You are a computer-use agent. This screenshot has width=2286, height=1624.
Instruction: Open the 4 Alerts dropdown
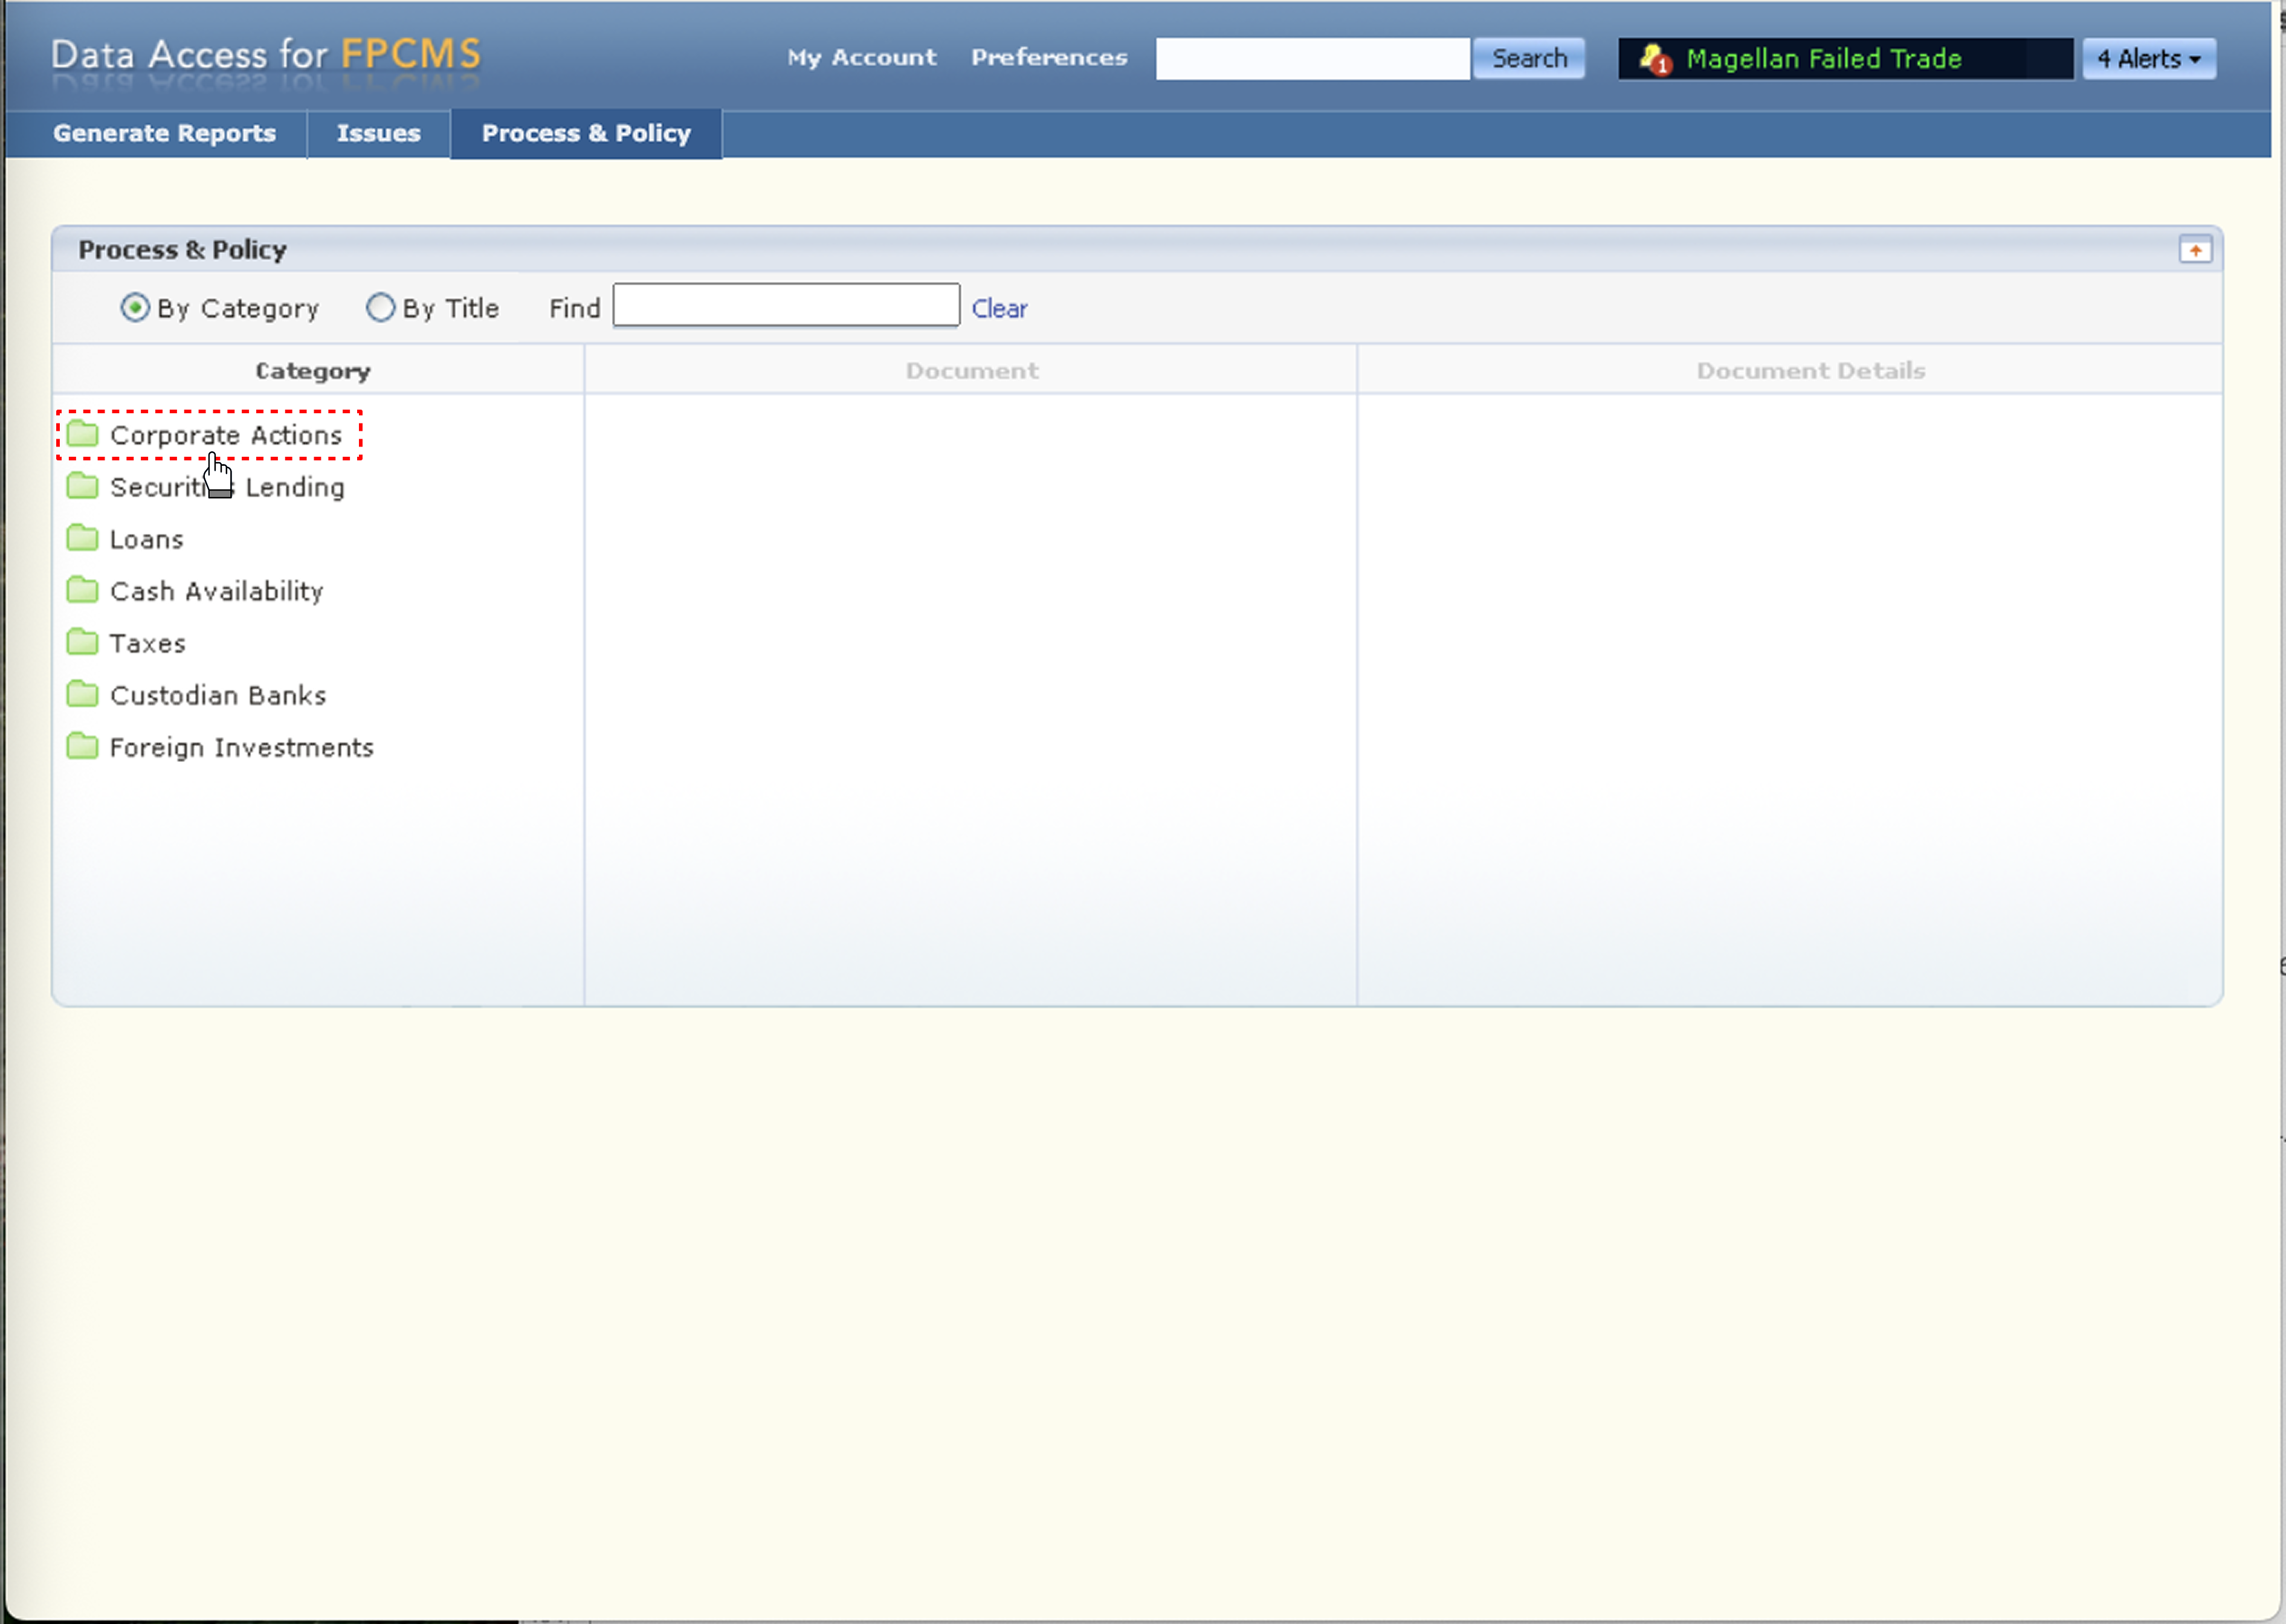pyautogui.click(x=2149, y=59)
